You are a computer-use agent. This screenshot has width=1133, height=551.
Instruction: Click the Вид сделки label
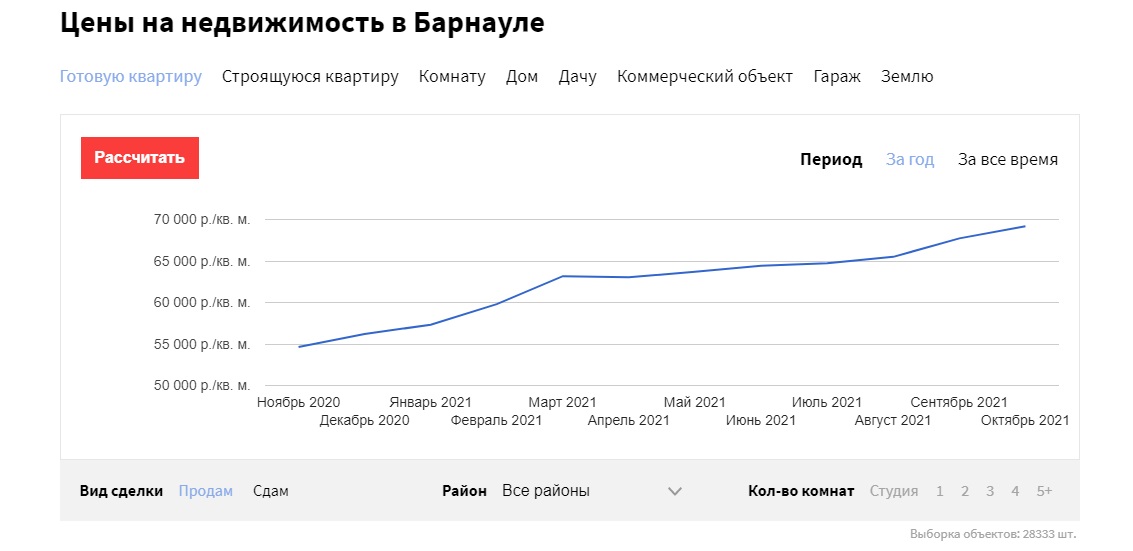click(x=121, y=491)
